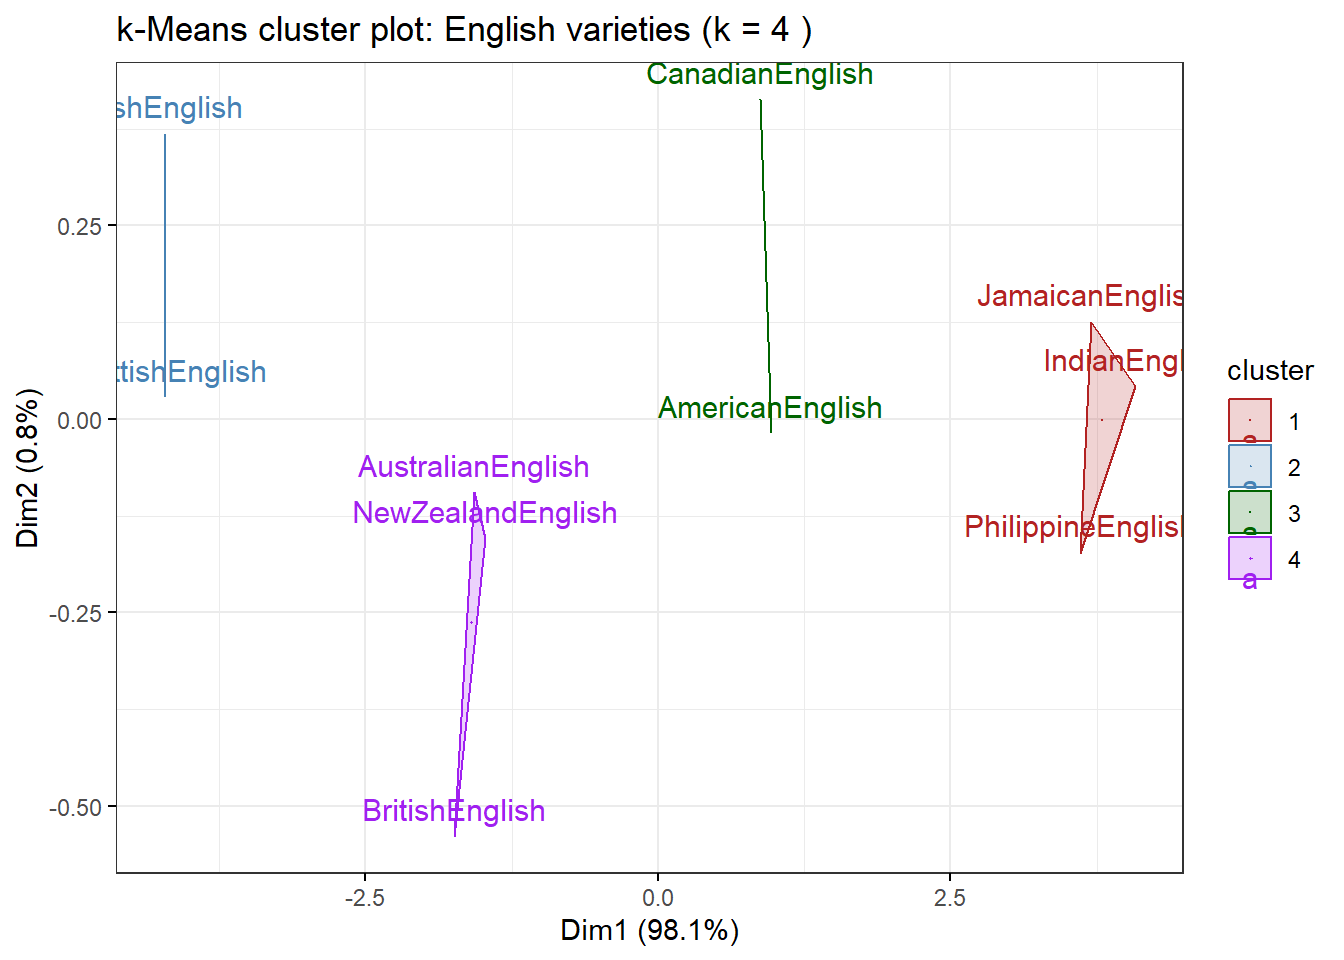Viewport: 1344px width, 960px height.
Task: Click the BritishEnglish label
Action: coord(454,811)
